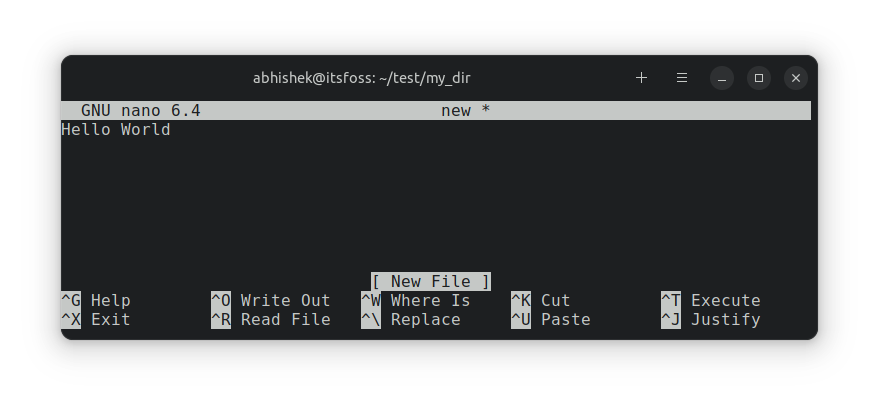
Task: Open the terminal hamburger menu
Action: (682, 78)
